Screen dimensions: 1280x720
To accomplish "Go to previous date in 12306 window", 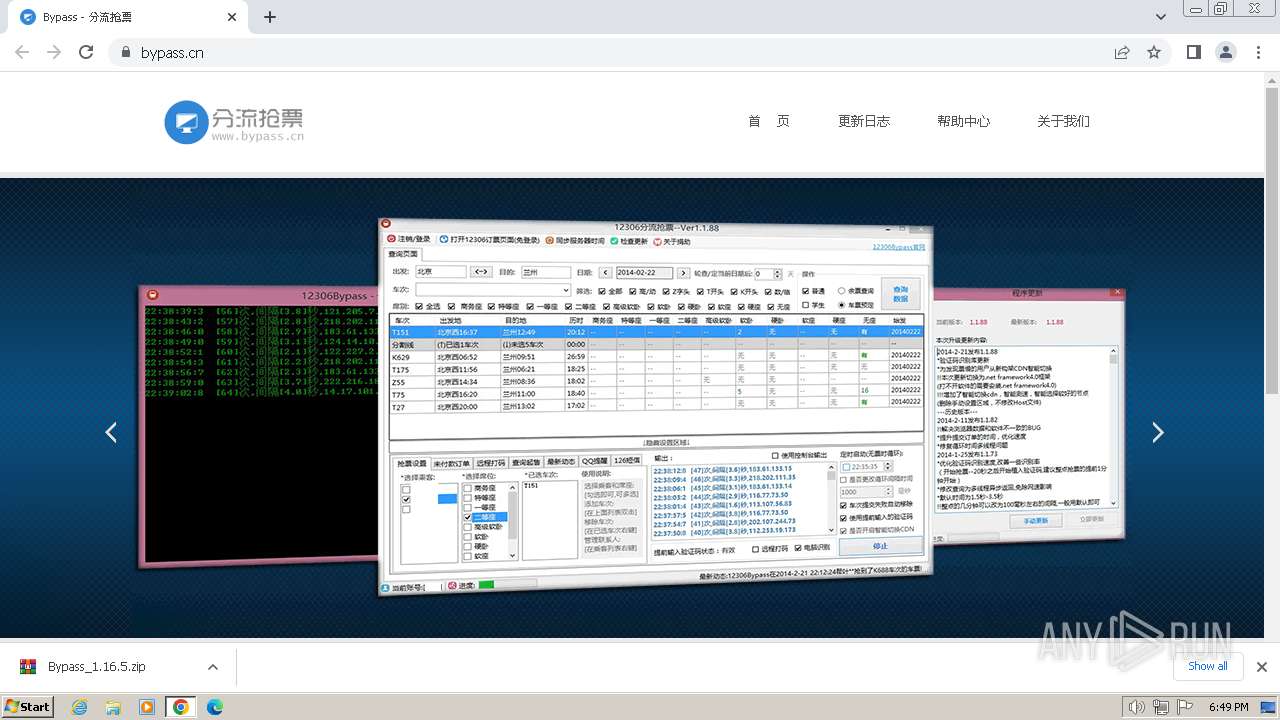I will click(606, 273).
